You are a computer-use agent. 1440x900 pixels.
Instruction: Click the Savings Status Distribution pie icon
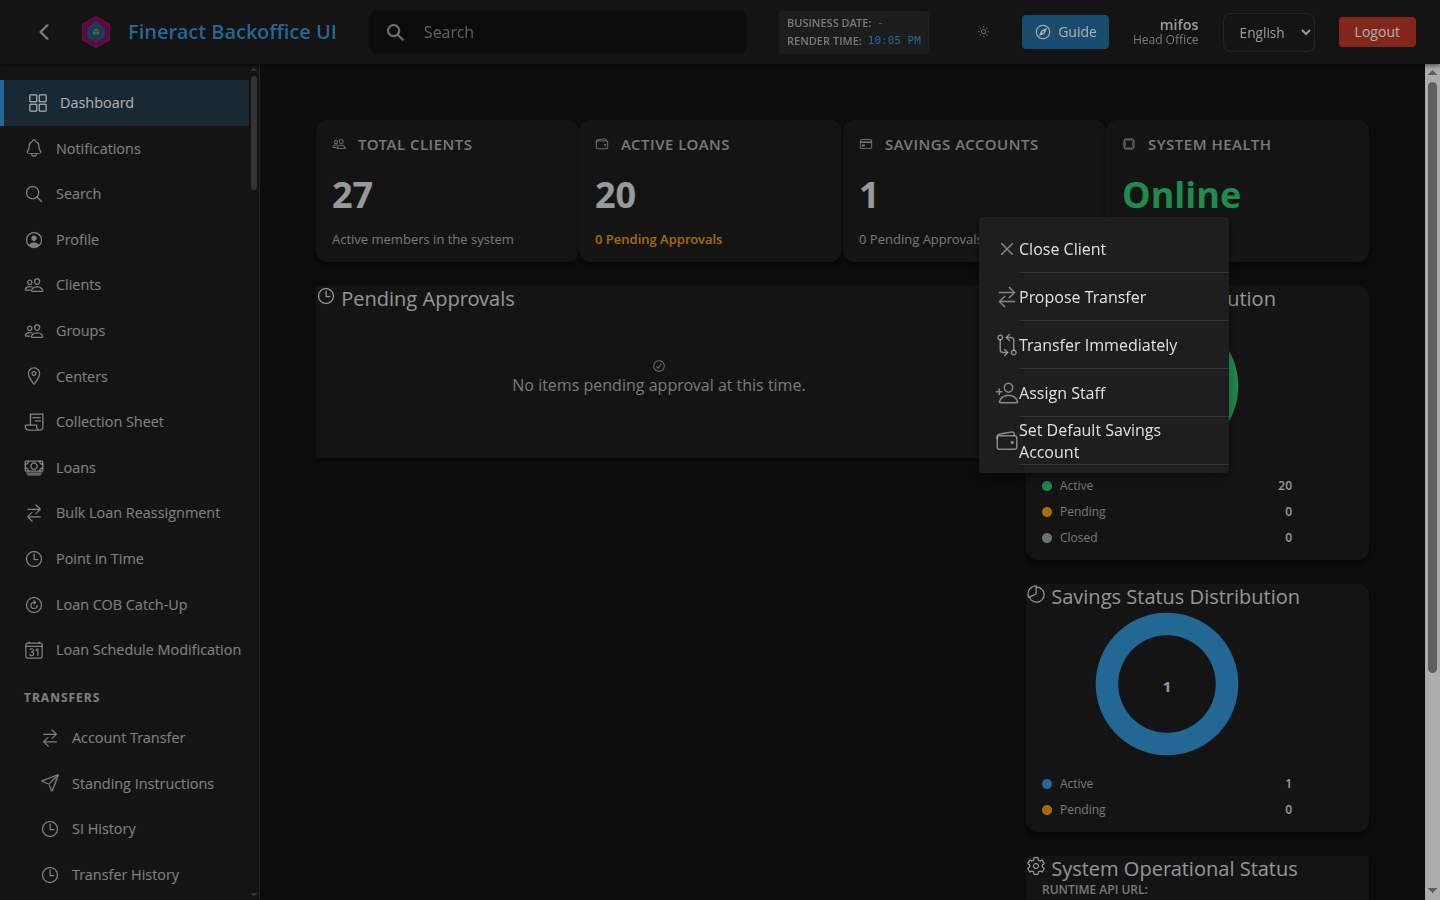[x=1036, y=594]
